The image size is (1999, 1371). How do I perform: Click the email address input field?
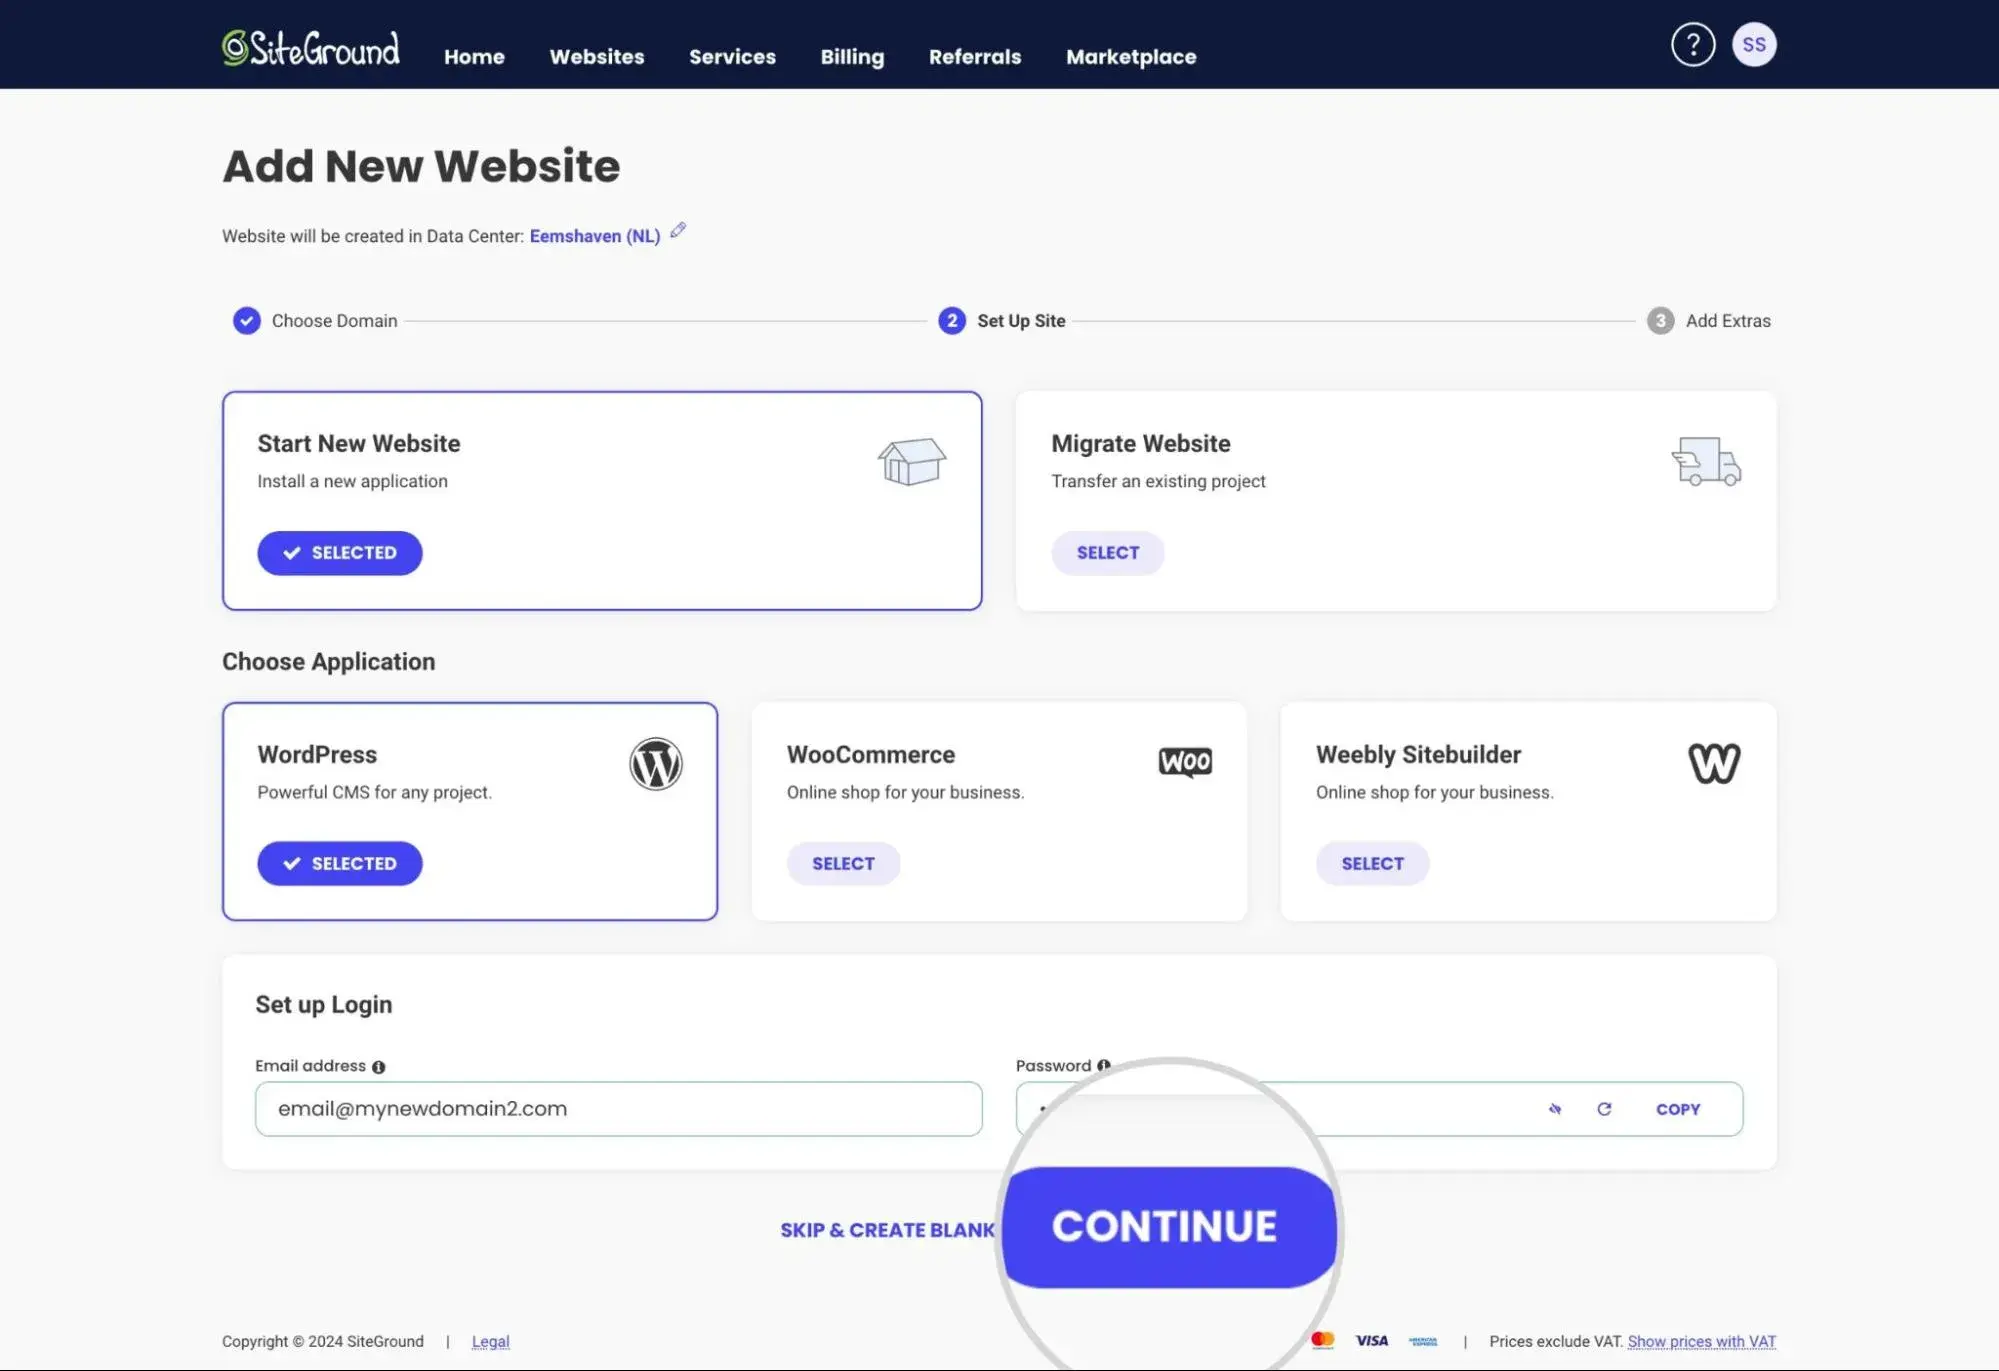pyautogui.click(x=617, y=1109)
